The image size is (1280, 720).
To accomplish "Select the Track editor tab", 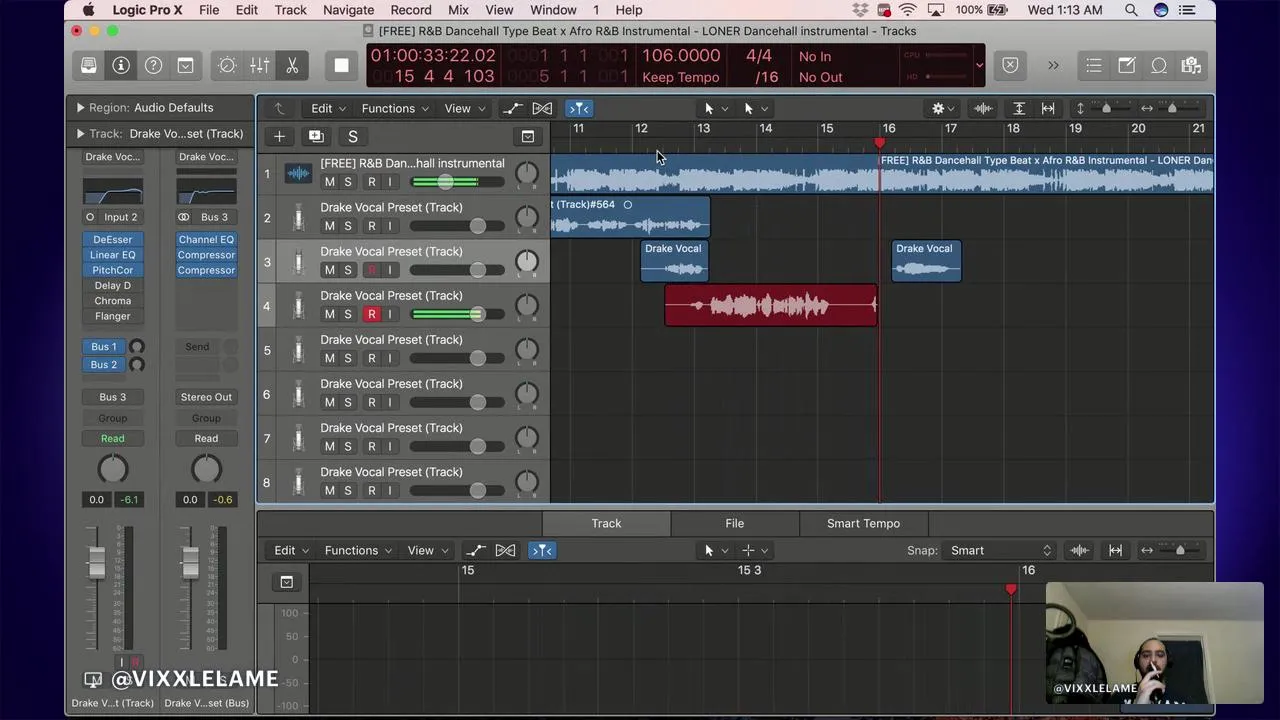I will coord(606,523).
